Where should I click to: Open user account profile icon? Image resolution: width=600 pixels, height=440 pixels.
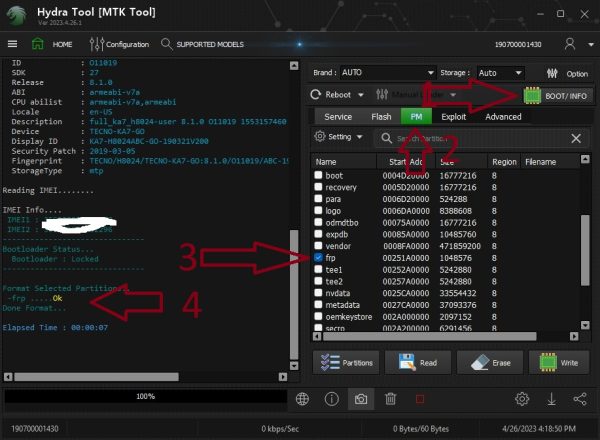coord(570,44)
